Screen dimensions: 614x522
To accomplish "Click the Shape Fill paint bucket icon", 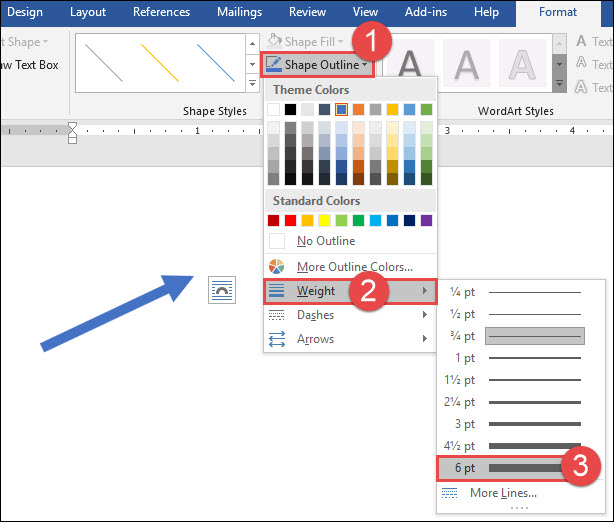I will point(274,40).
